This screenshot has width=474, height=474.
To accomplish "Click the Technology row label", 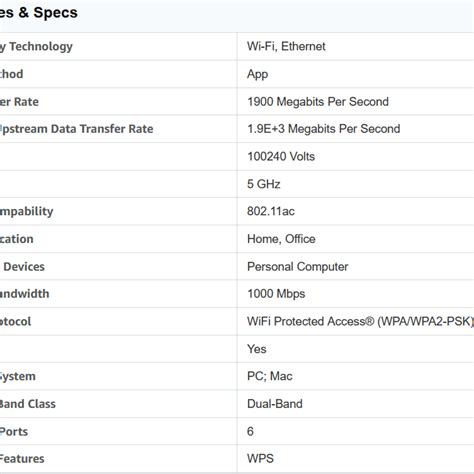I will tap(36, 47).
